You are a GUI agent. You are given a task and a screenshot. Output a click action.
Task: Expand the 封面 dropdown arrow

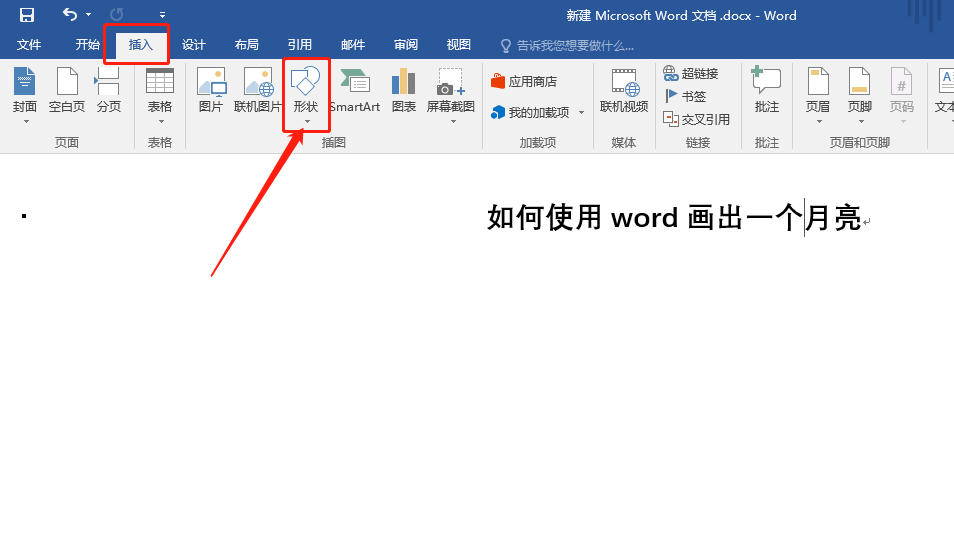[26, 122]
